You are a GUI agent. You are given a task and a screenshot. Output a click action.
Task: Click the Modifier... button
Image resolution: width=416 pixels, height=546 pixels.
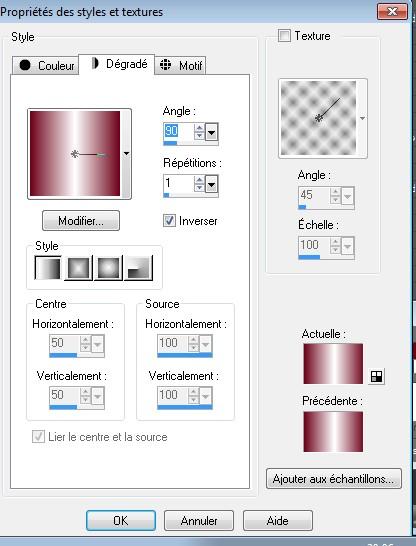click(81, 220)
